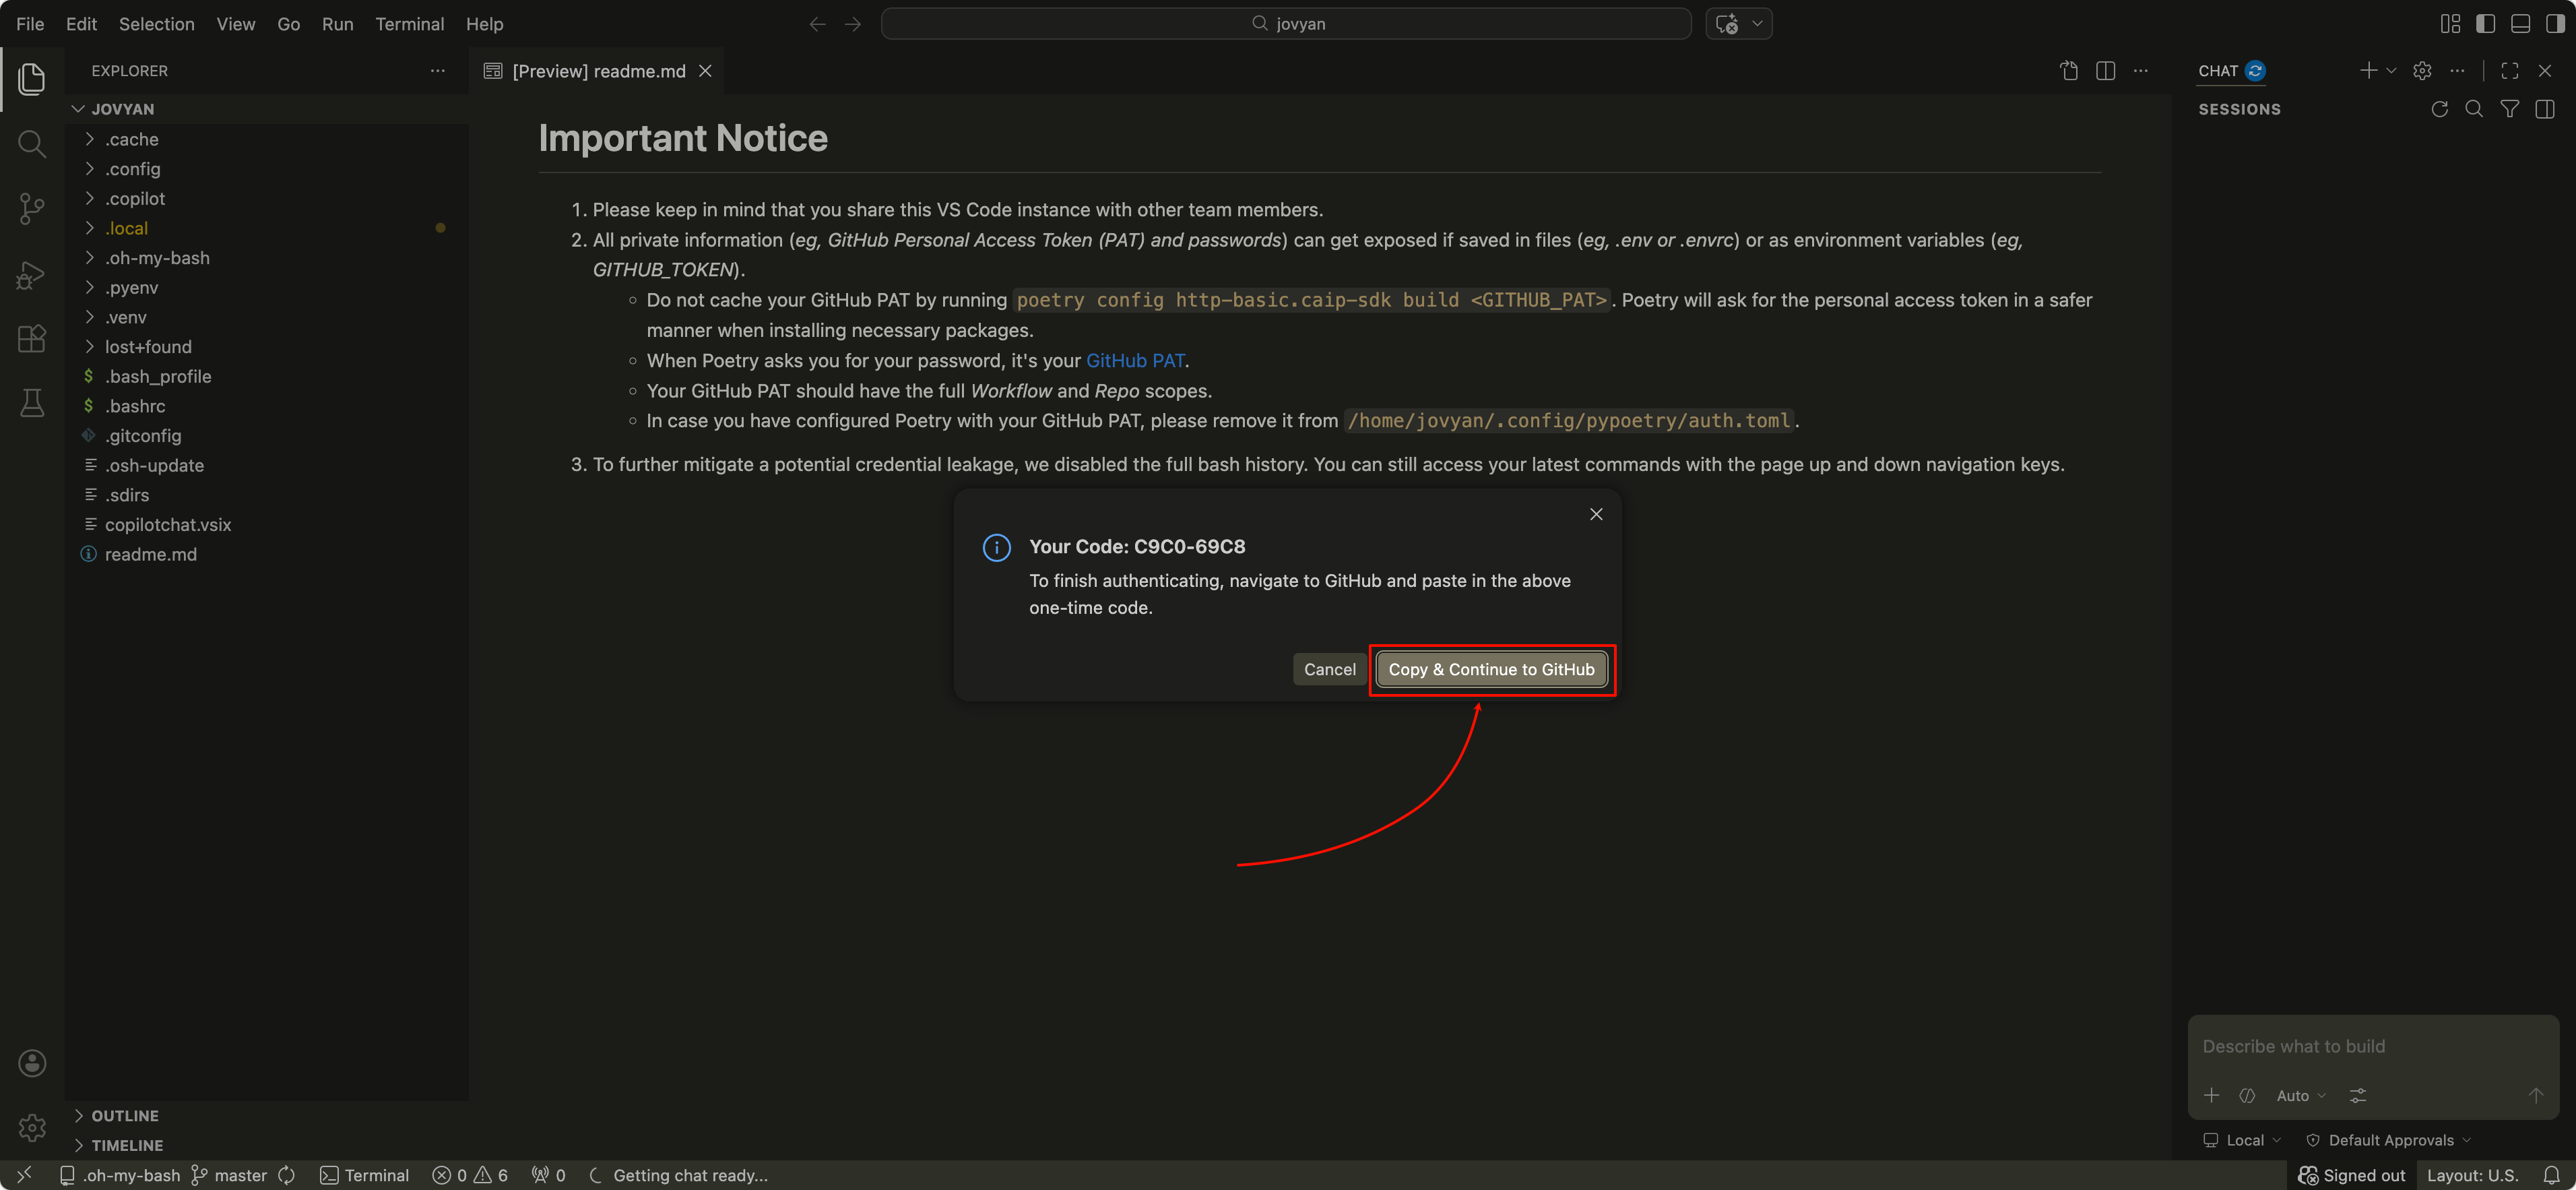The height and width of the screenshot is (1190, 2576).
Task: Click Synchronize Changes icon in status bar
Action: [287, 1175]
